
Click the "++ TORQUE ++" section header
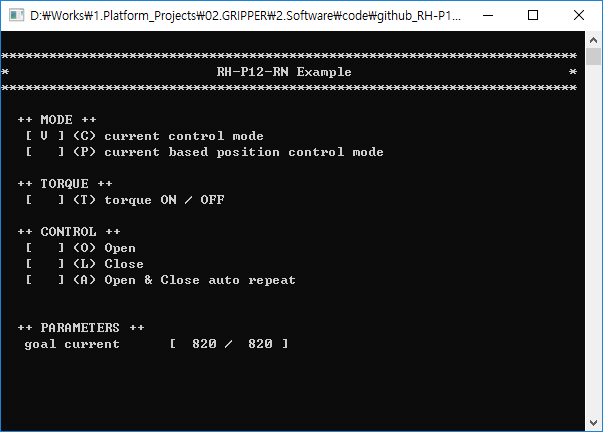[x=64, y=184]
